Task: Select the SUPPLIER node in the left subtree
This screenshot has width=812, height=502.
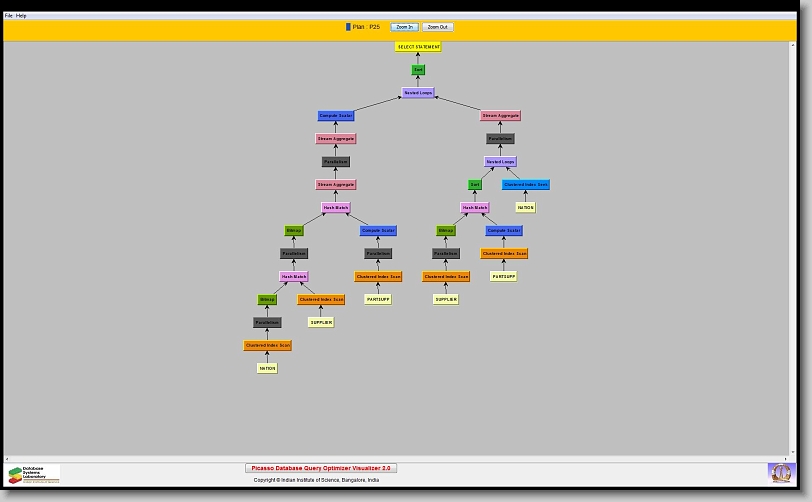Action: pyautogui.click(x=321, y=322)
